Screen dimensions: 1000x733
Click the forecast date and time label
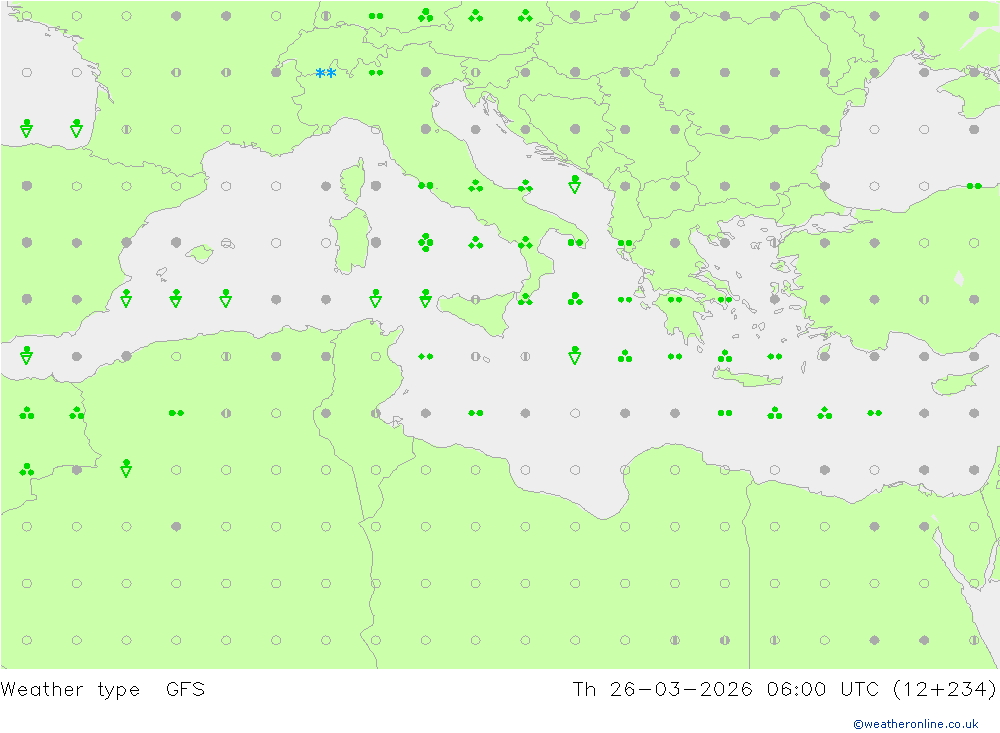coord(784,690)
